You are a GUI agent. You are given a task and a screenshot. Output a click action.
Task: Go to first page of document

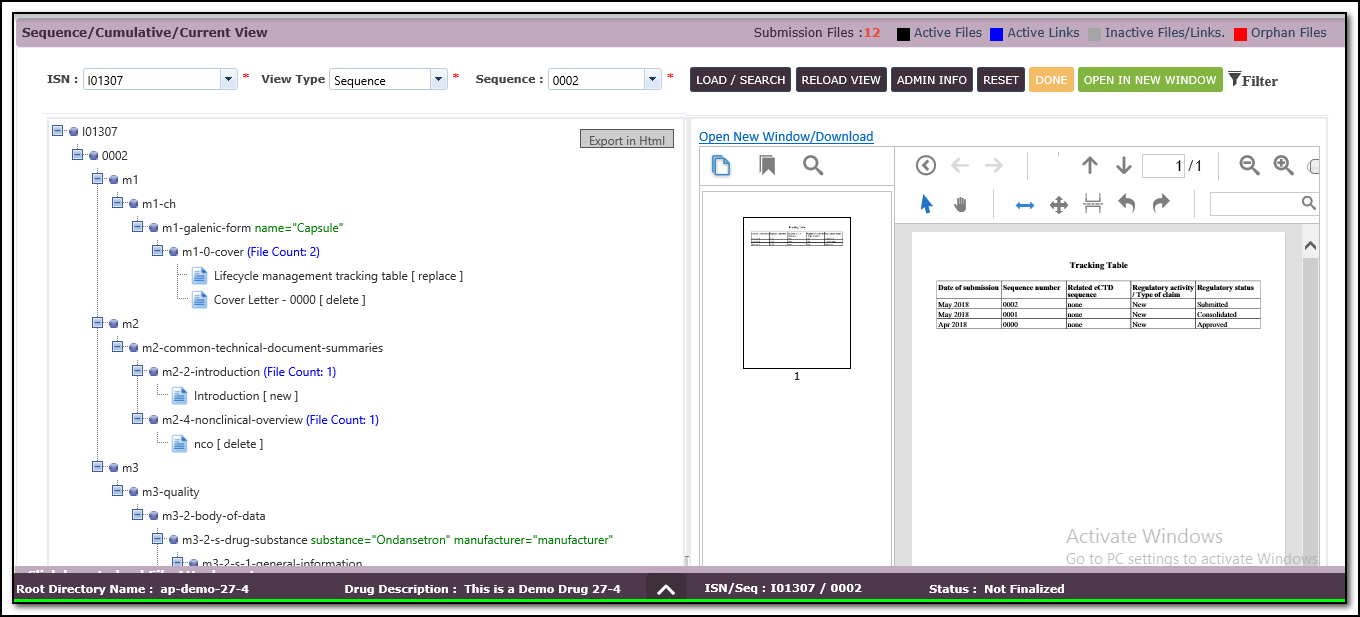926,166
